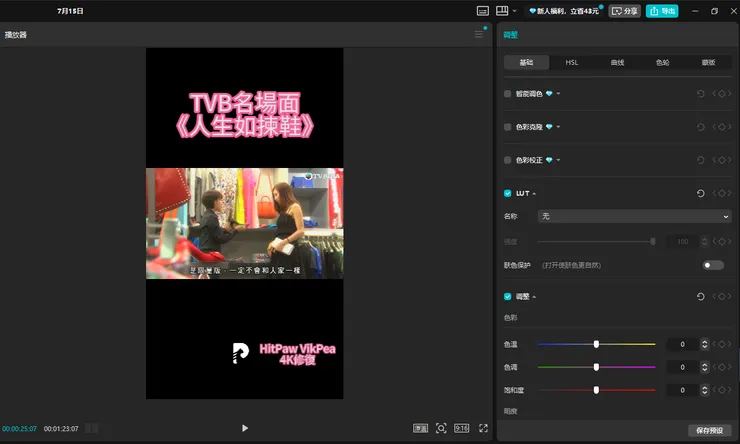This screenshot has height=444, width=740.
Task: Go to next keyframe on 色调 row
Action: tap(729, 367)
